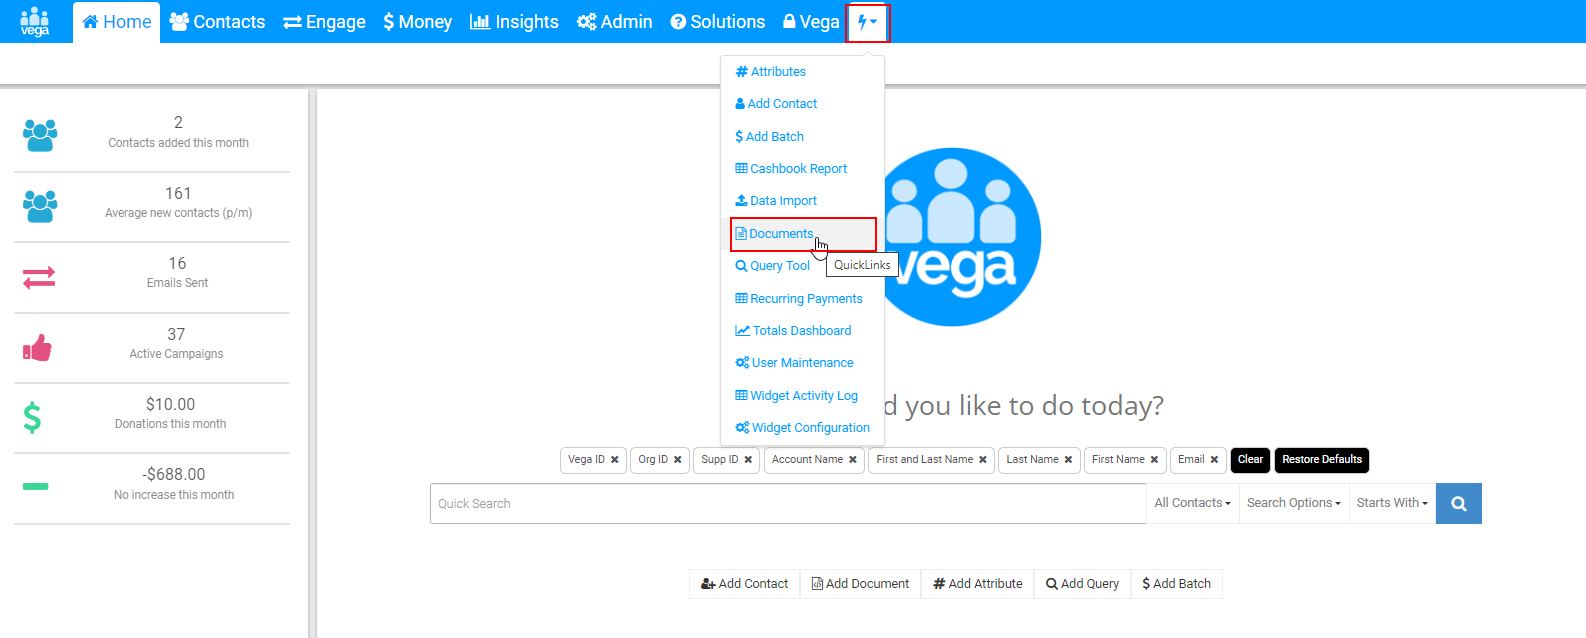Screen dimensions: 1586x638
Task: Click the large Vega logo image
Action: click(x=952, y=237)
